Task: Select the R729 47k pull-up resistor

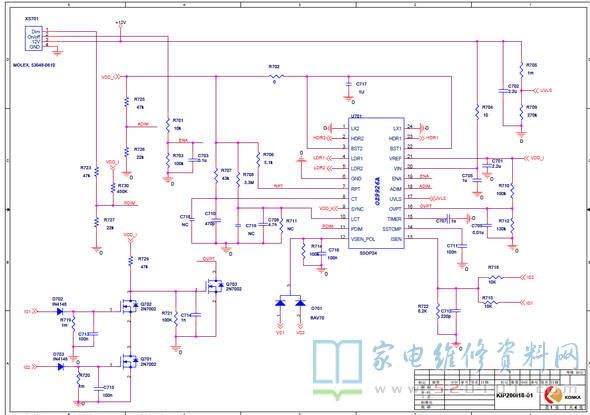Action: pos(131,261)
